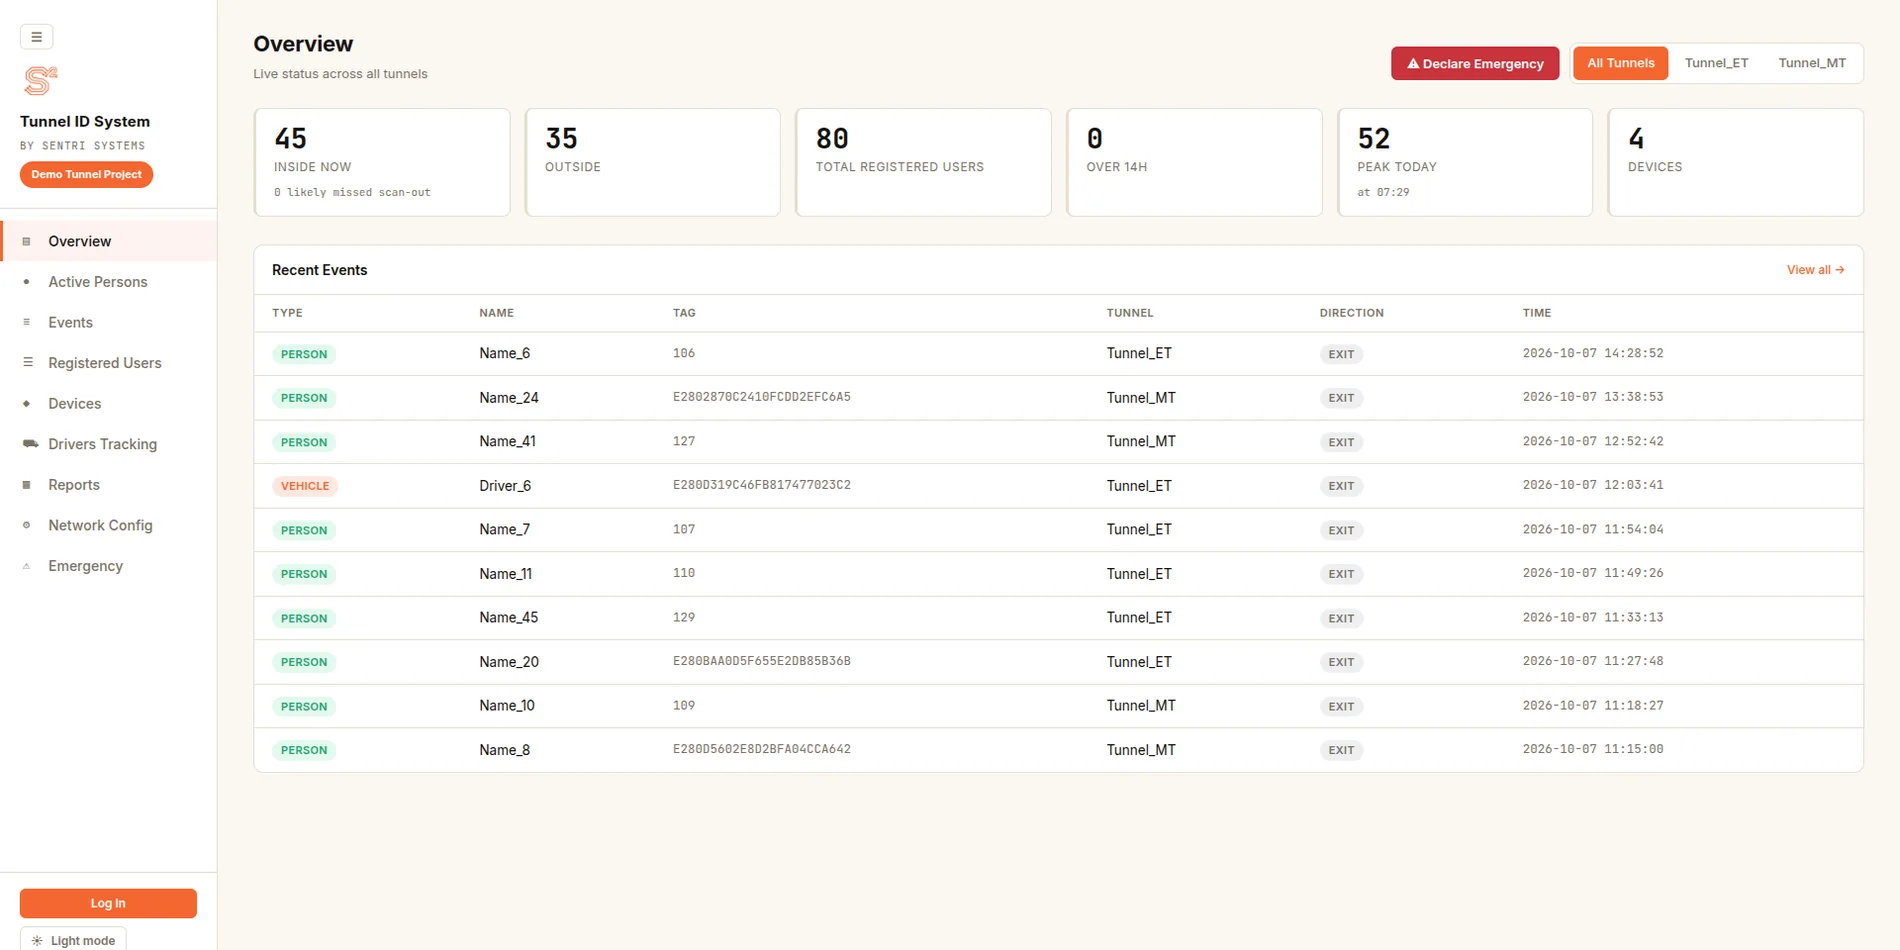Click the Emergency warning triangle icon

point(27,566)
